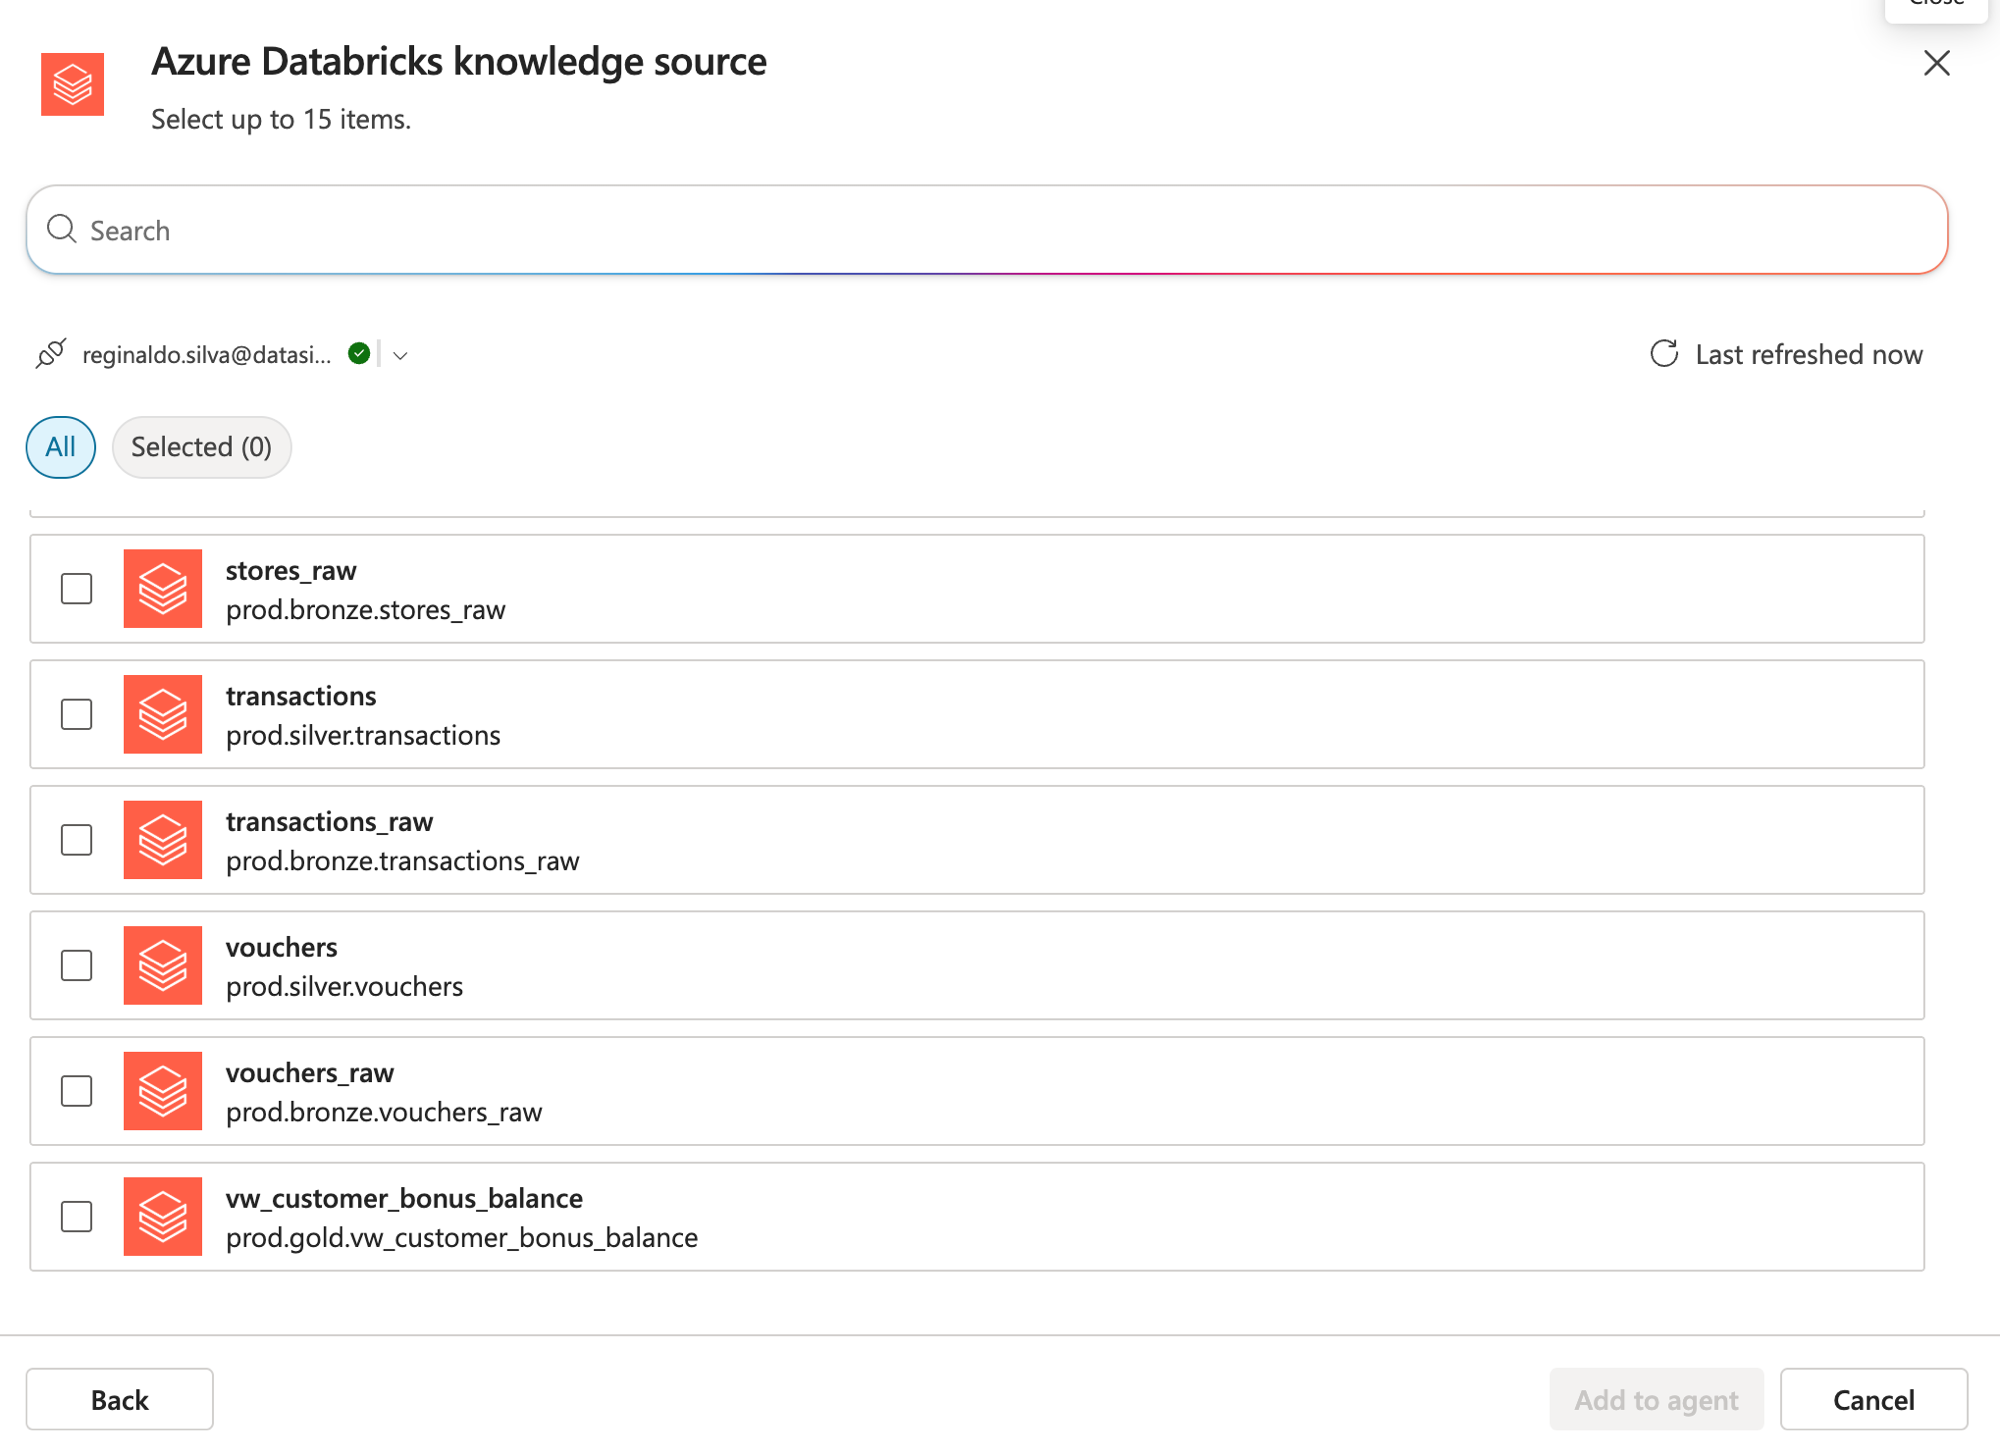
Task: Check the stores_raw table checkbox
Action: [77, 589]
